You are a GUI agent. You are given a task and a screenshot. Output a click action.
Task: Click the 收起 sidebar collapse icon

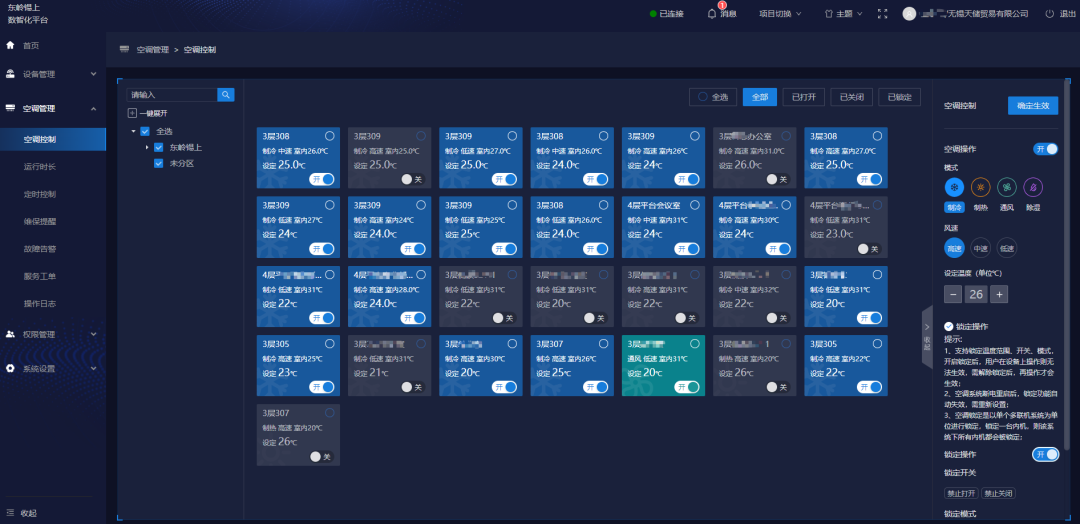pos(10,513)
